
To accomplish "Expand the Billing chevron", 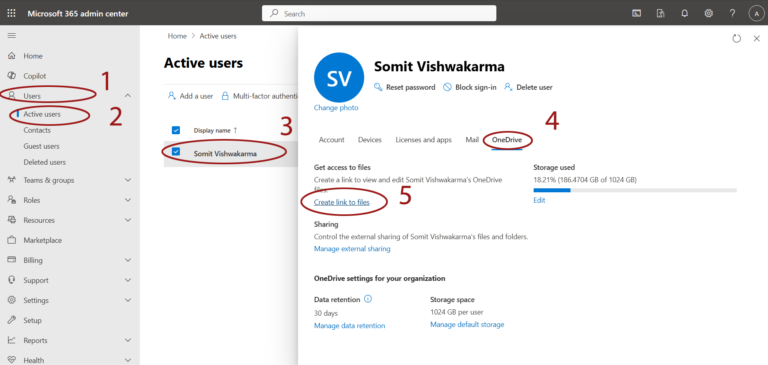I will coord(128,260).
